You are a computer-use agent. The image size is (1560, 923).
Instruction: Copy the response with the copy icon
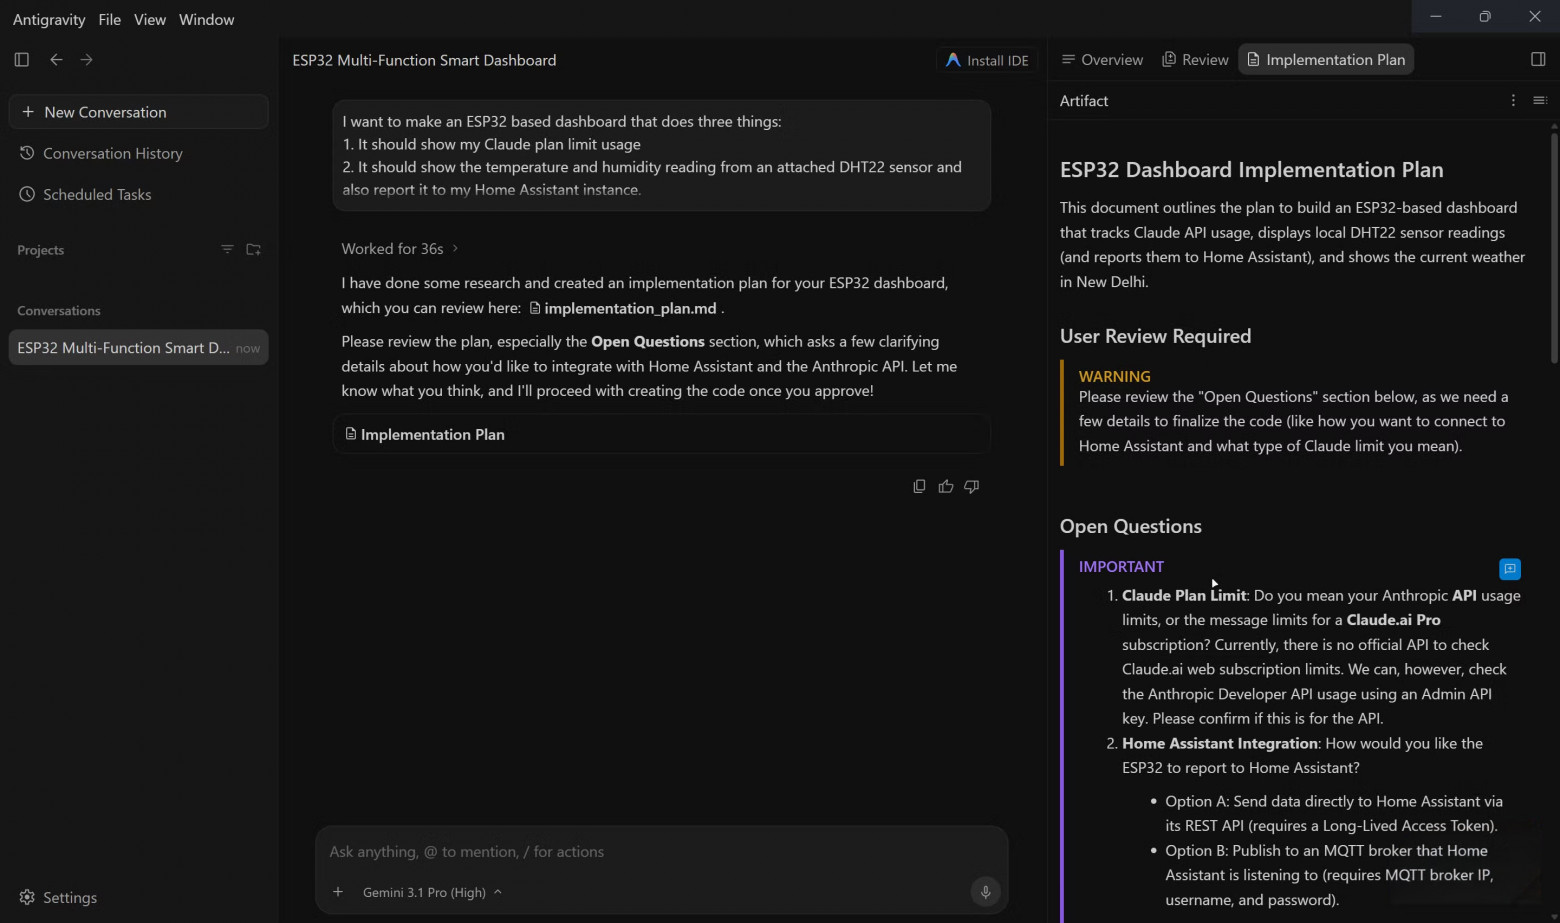[919, 486]
